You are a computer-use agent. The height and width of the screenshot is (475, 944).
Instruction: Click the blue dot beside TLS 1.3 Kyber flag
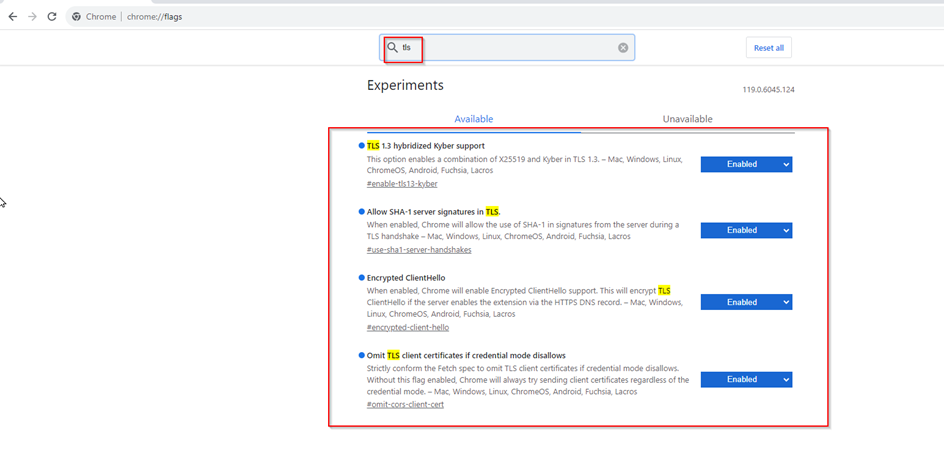tap(361, 146)
